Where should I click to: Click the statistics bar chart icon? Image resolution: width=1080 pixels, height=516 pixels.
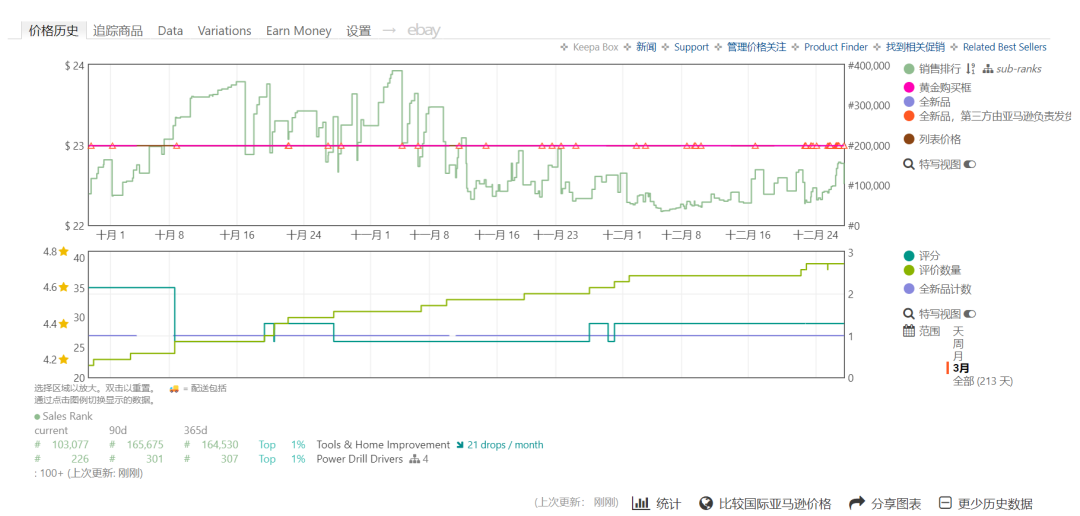click(x=641, y=503)
